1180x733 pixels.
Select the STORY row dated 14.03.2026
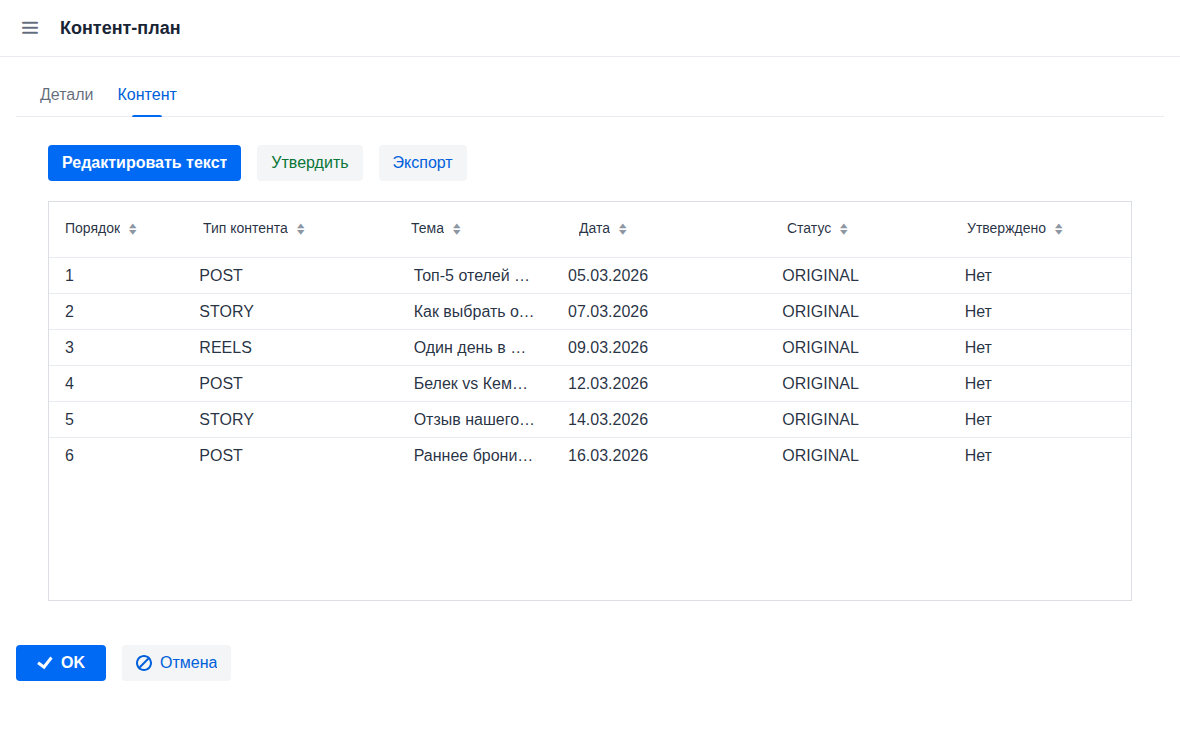coord(226,420)
